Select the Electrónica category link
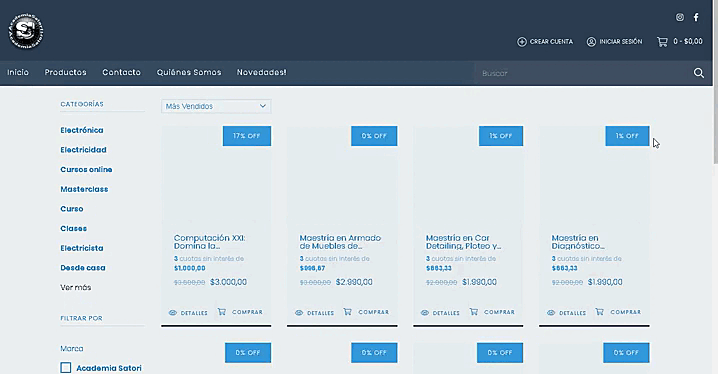Viewport: 718px width, 374px height. pyautogui.click(x=82, y=130)
